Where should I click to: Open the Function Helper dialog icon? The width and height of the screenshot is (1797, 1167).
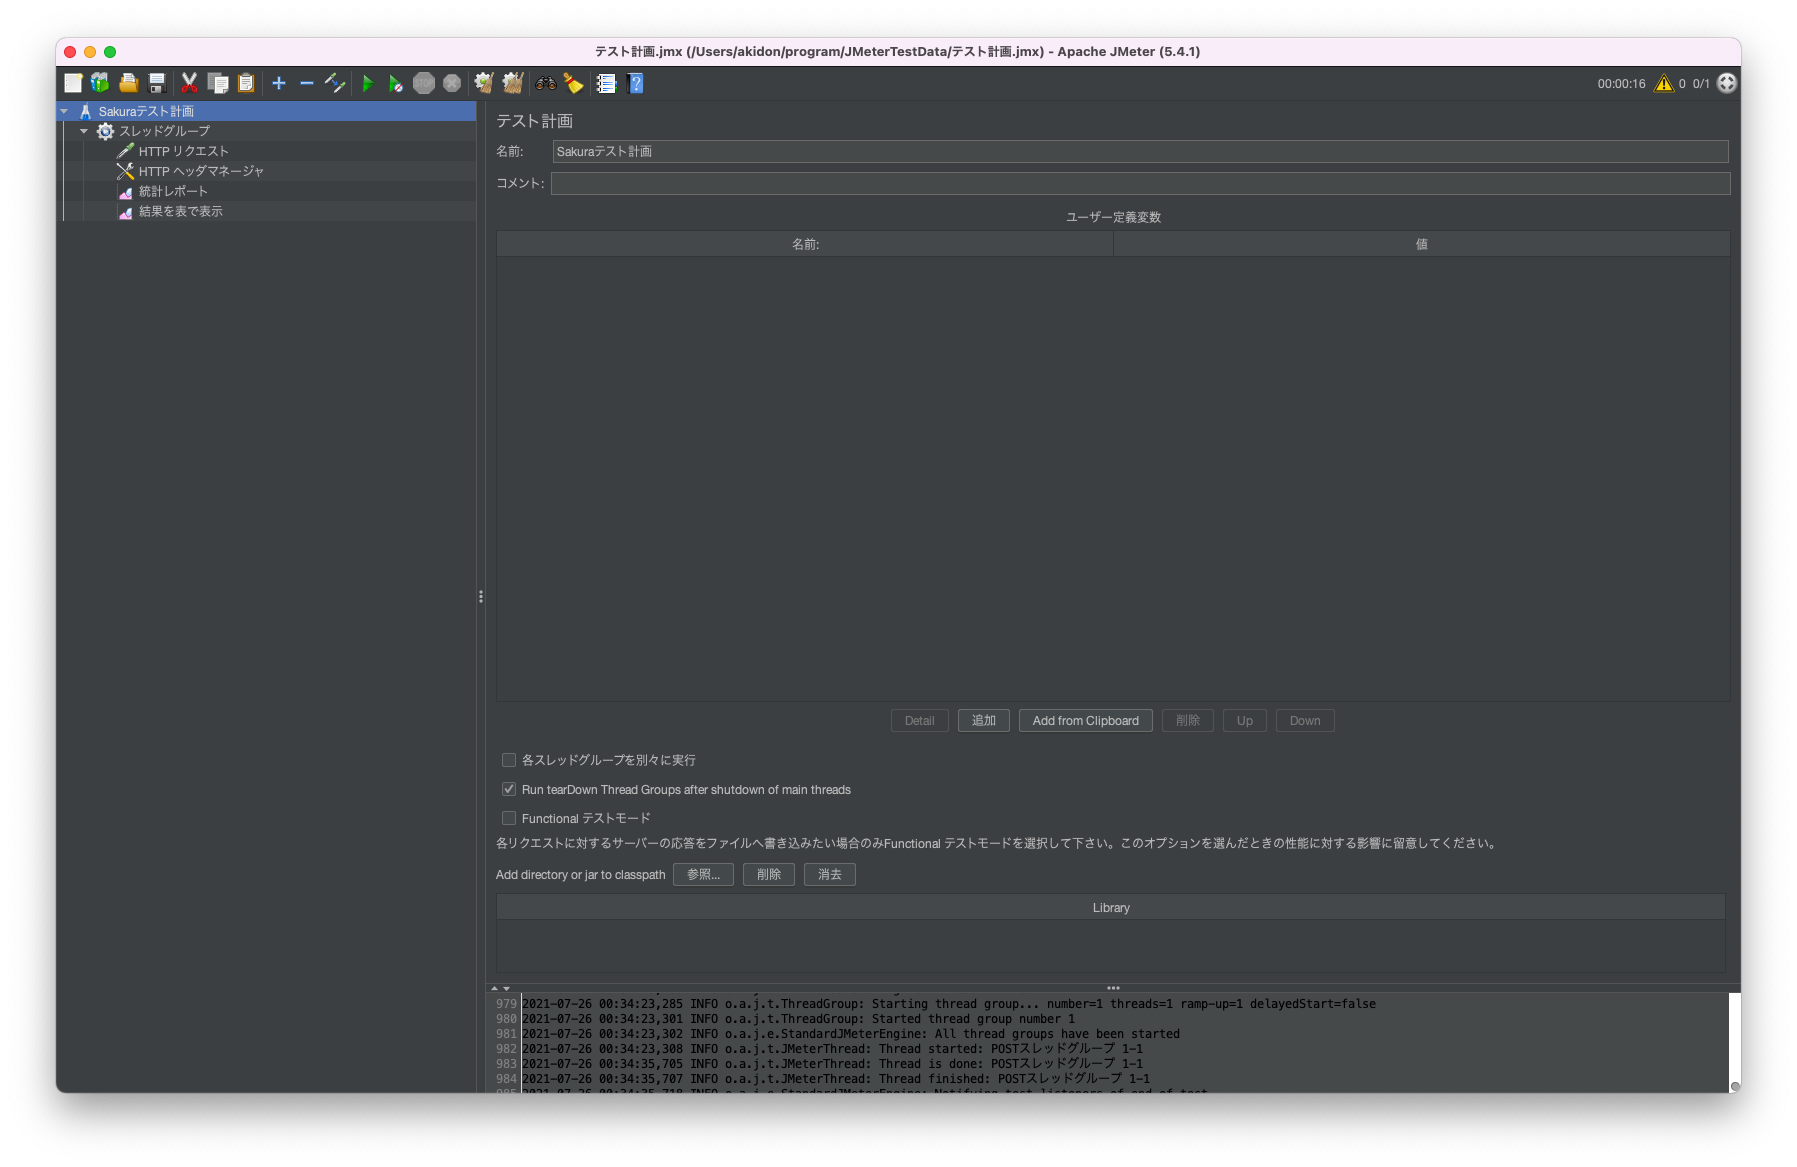pos(606,83)
